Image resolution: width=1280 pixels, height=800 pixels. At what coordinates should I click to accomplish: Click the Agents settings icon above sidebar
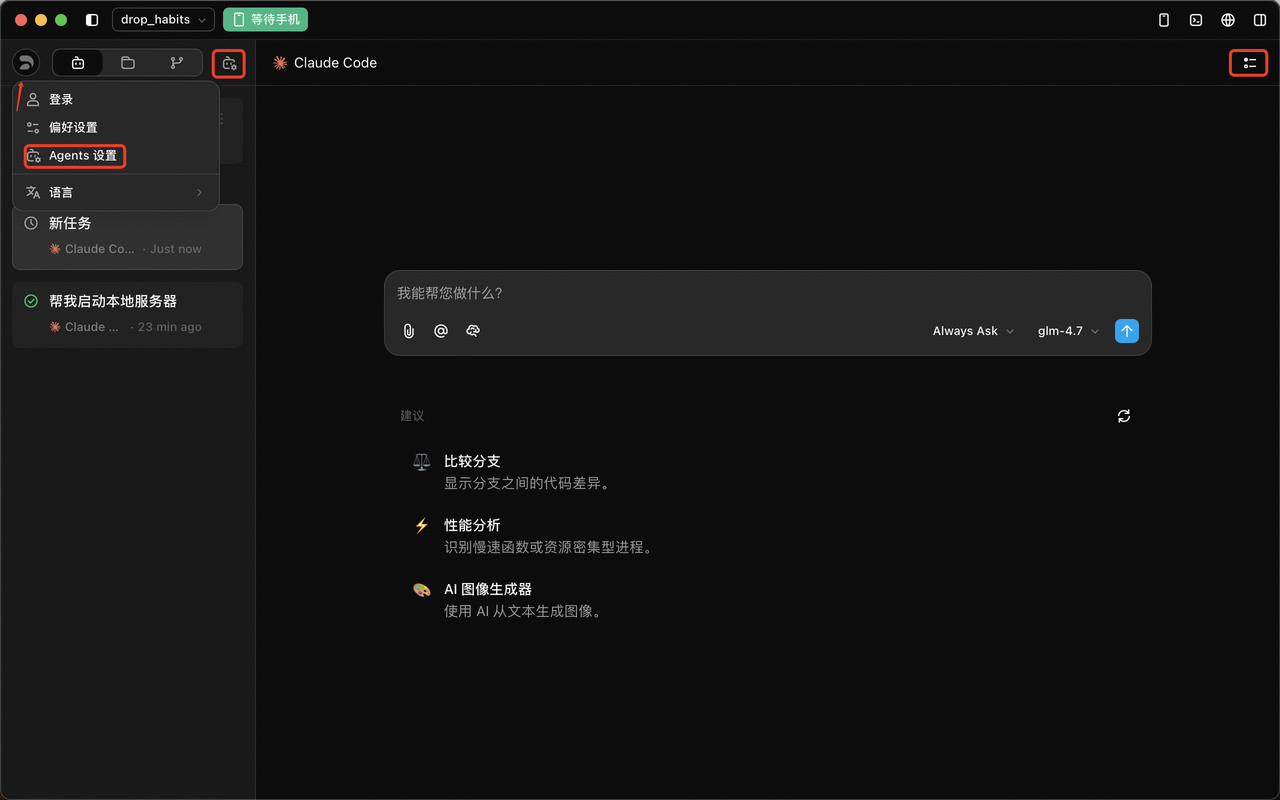[229, 64]
